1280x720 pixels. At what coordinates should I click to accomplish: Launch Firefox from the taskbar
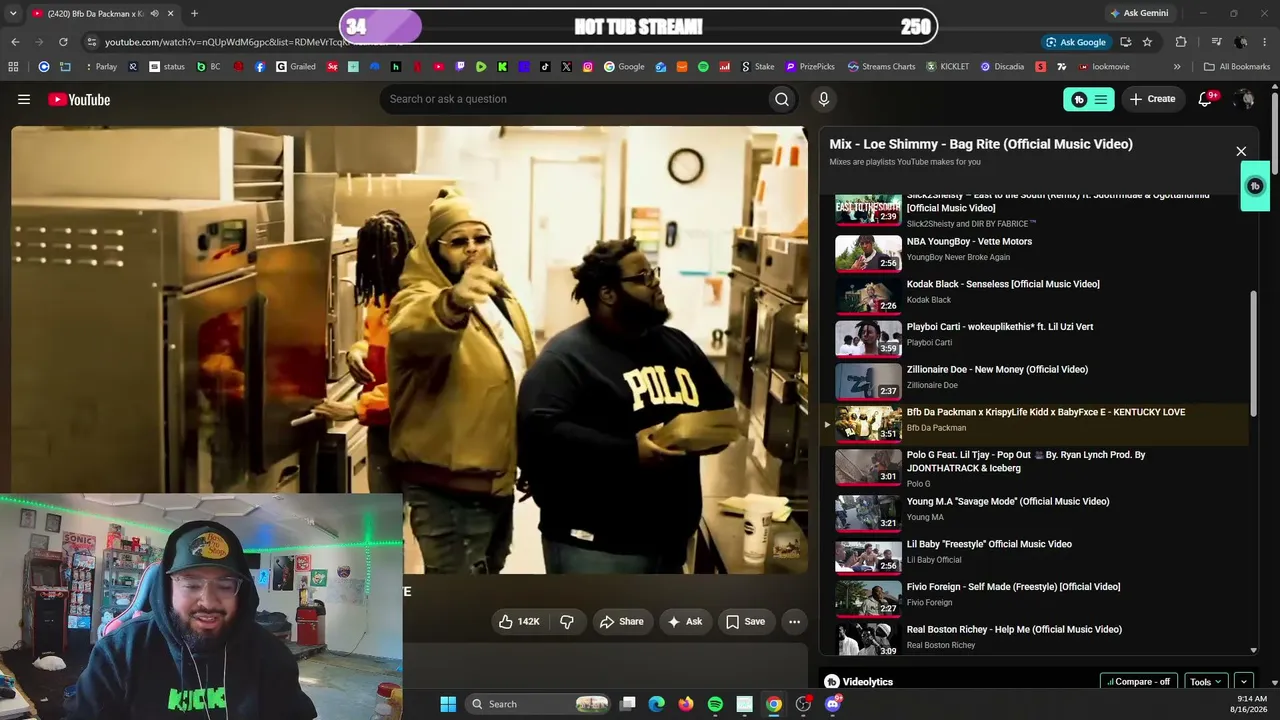point(685,704)
